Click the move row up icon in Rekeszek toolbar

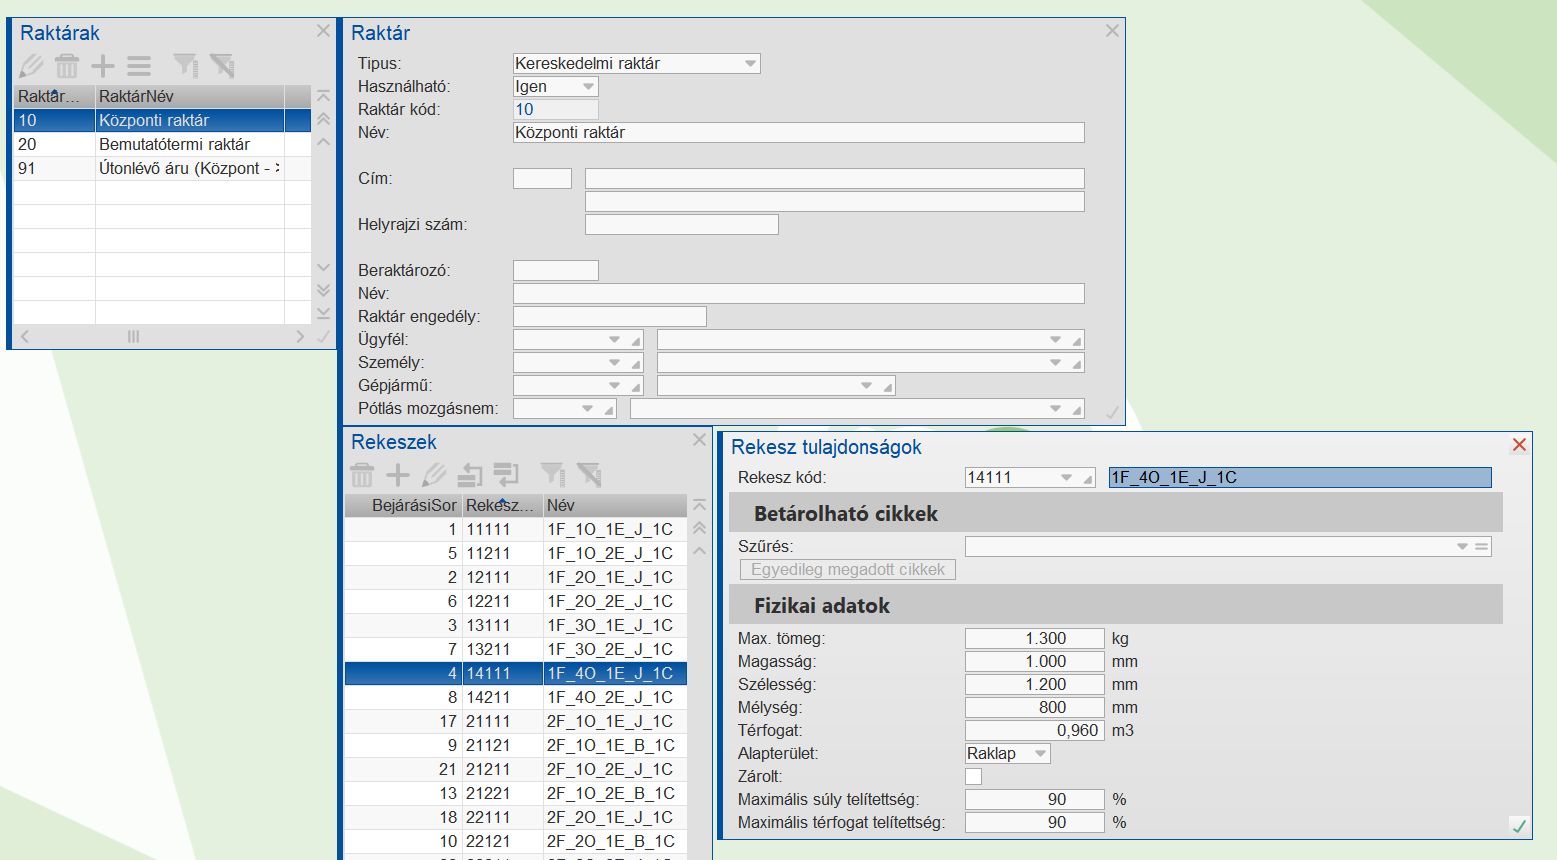[x=470, y=474]
